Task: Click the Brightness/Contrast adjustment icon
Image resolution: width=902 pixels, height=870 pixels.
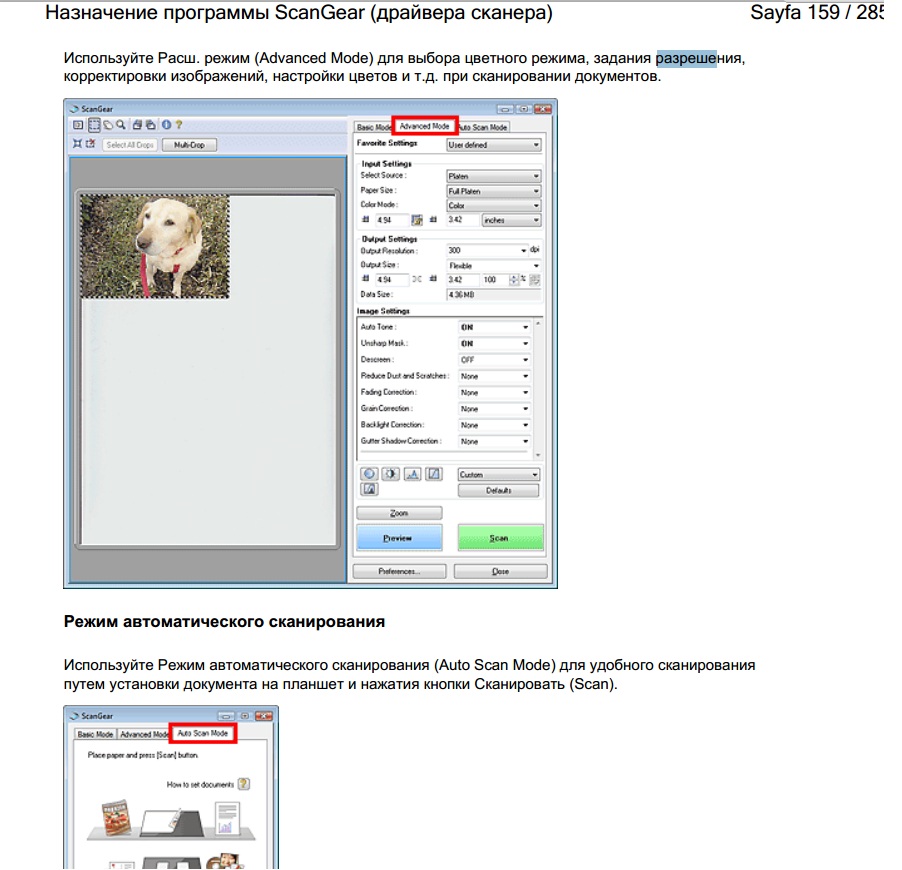Action: click(x=391, y=474)
